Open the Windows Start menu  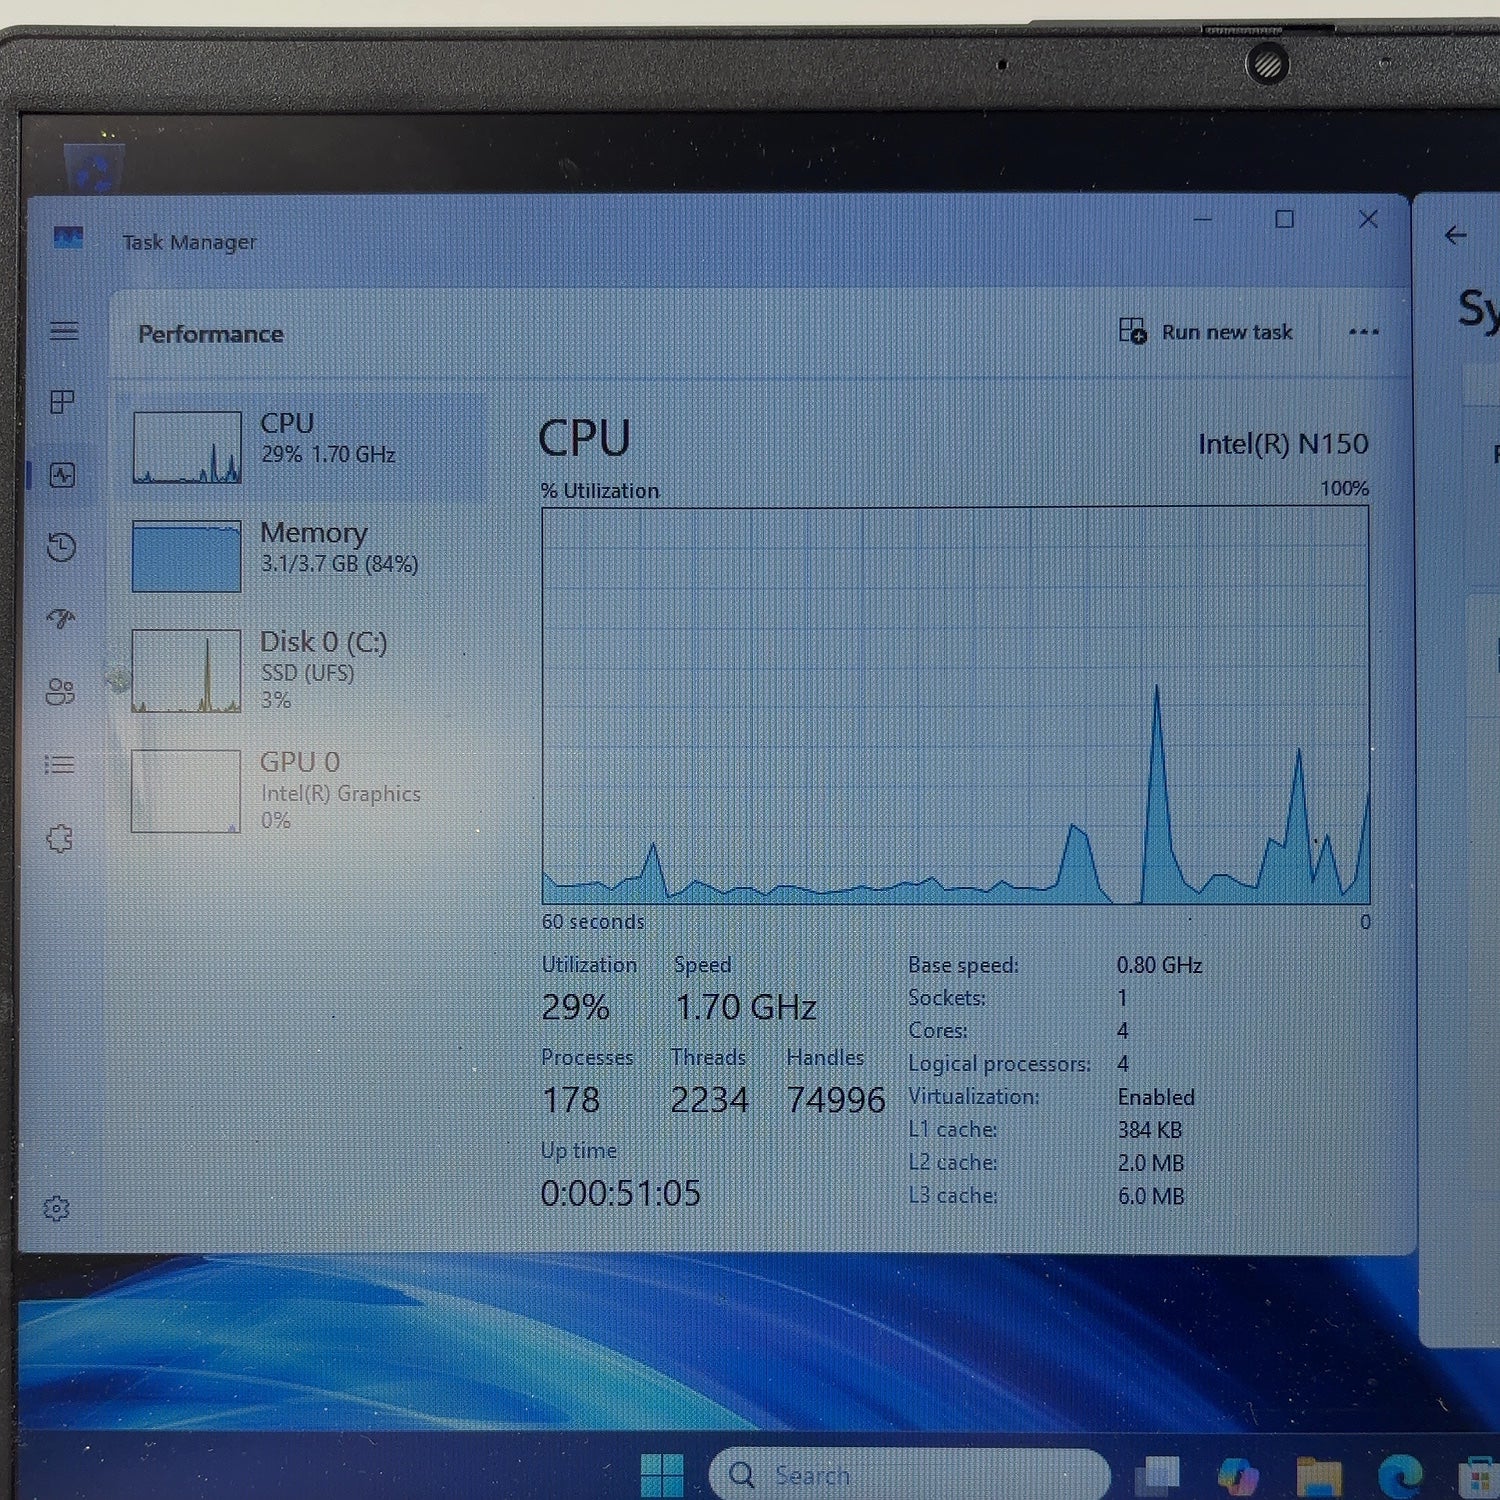point(661,1475)
